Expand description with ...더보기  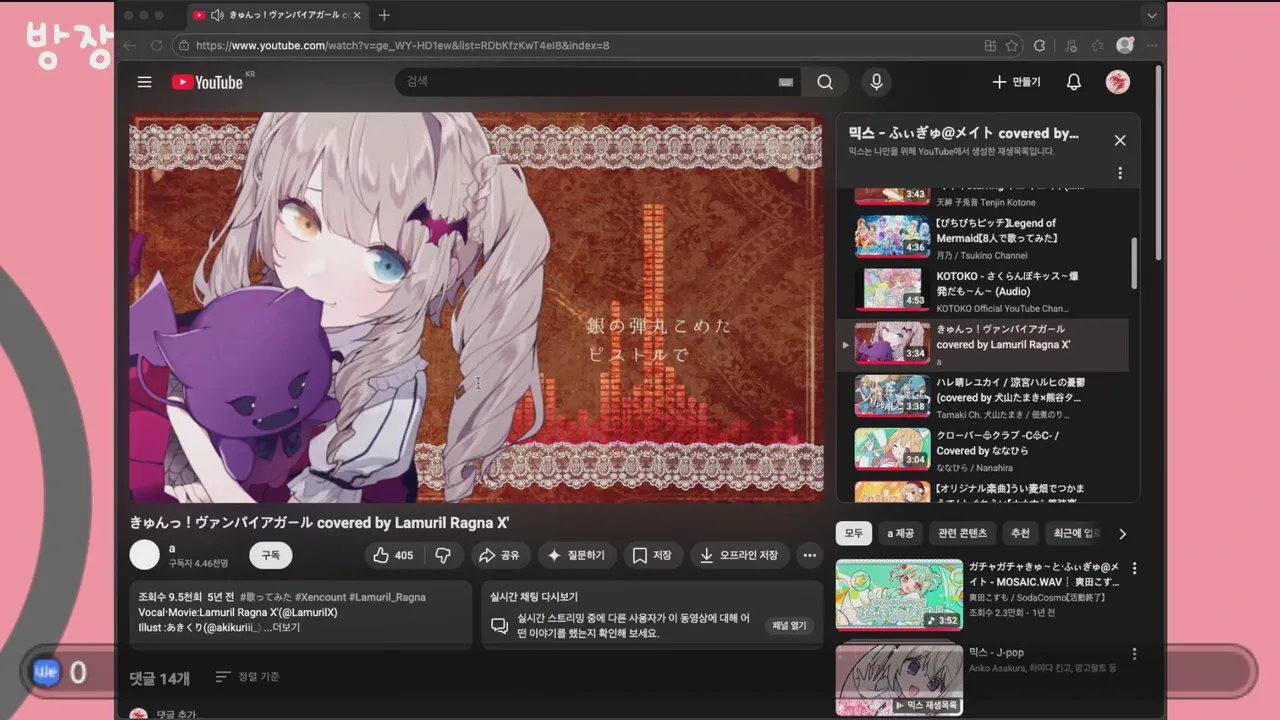click(x=281, y=627)
